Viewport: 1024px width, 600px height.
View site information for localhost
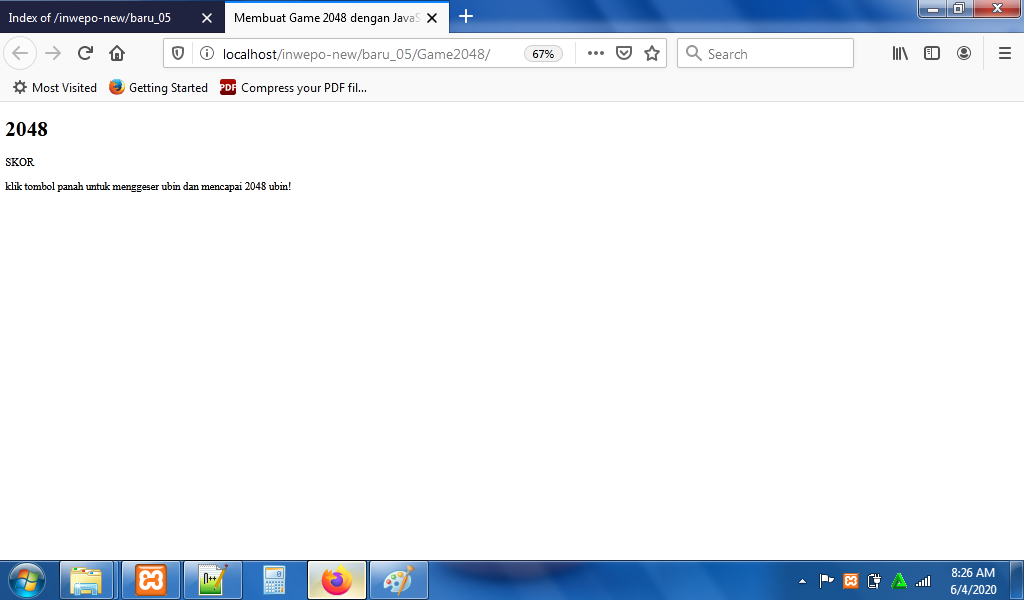[x=206, y=54]
